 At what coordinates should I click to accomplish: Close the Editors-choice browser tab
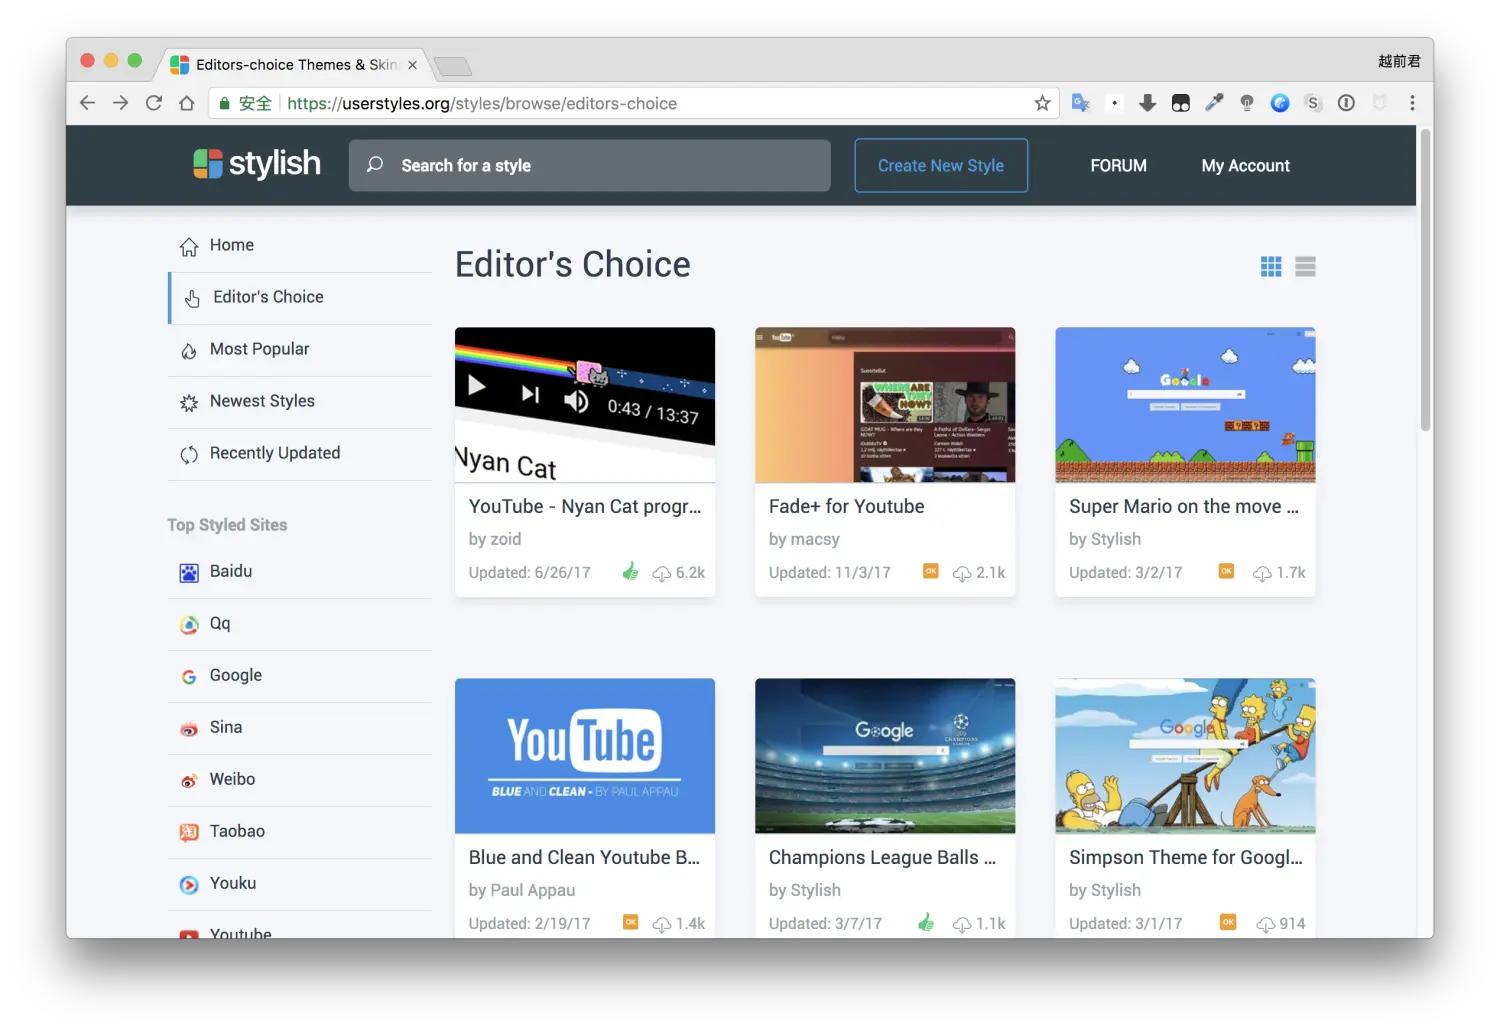click(x=412, y=65)
